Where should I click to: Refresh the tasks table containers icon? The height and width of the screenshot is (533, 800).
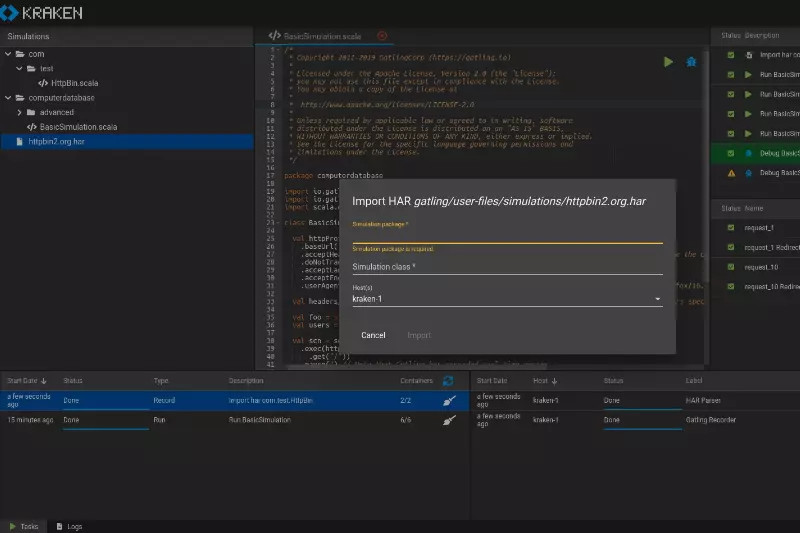pyautogui.click(x=448, y=380)
